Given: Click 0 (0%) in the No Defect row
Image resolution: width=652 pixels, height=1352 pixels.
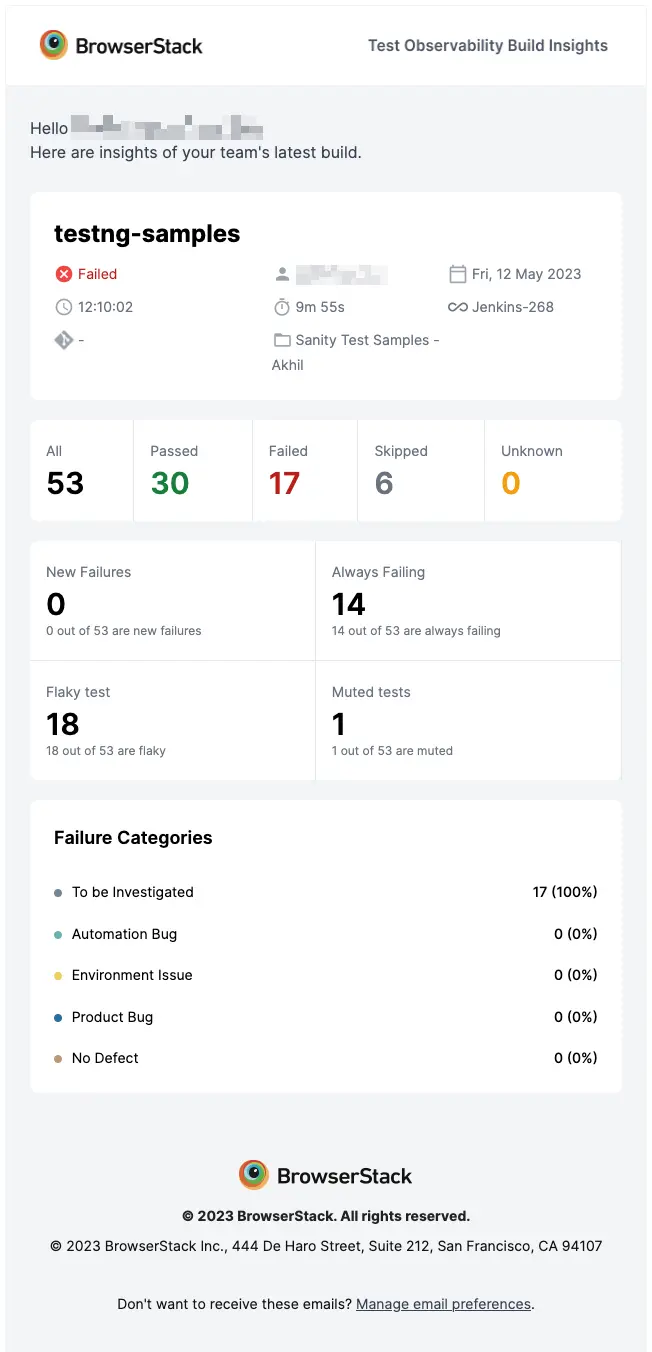Looking at the screenshot, I should point(576,1058).
